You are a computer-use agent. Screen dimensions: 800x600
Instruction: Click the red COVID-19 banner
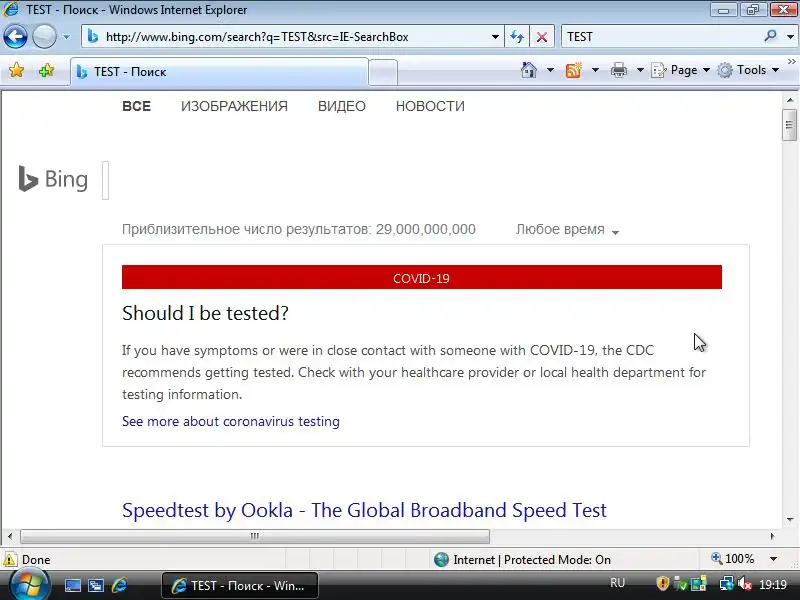pyautogui.click(x=421, y=278)
